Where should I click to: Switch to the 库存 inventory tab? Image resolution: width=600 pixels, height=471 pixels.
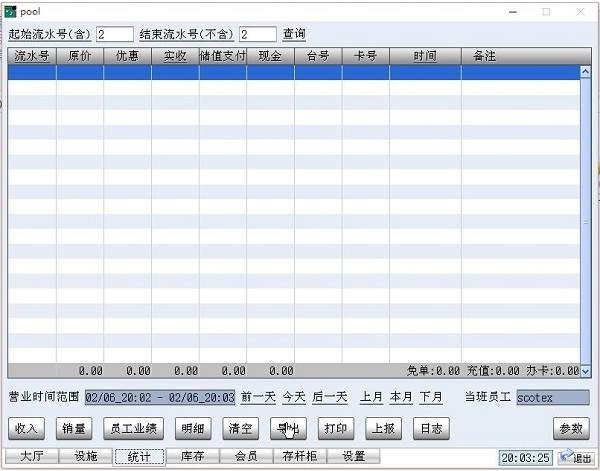click(x=193, y=456)
